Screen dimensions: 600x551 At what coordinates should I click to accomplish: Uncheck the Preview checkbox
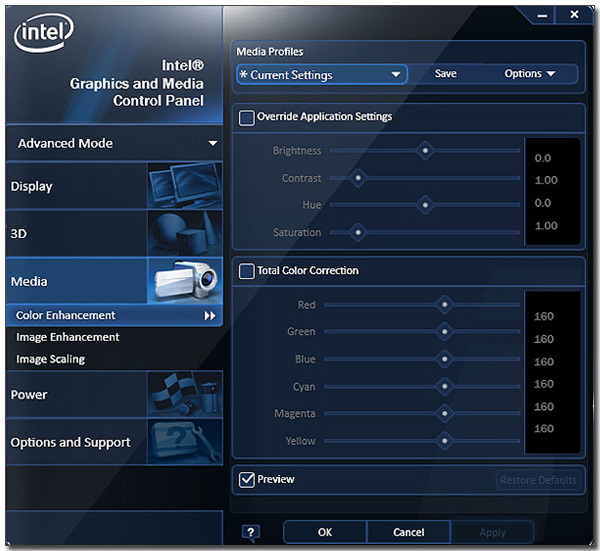click(246, 479)
